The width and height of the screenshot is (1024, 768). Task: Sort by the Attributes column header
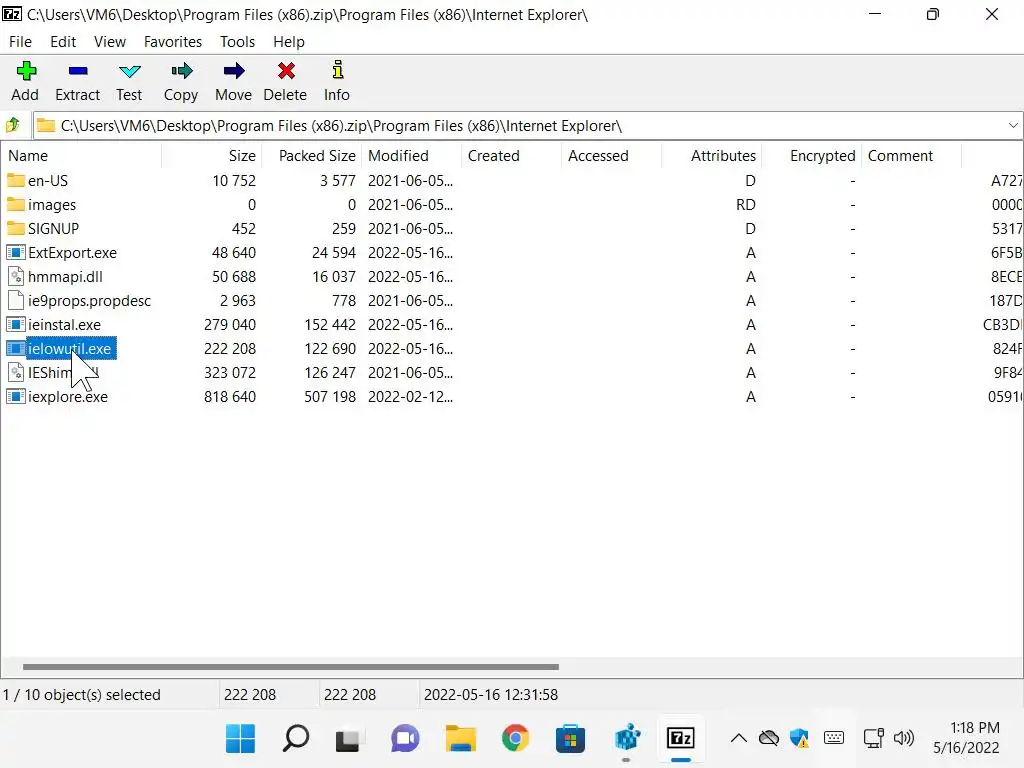712,155
